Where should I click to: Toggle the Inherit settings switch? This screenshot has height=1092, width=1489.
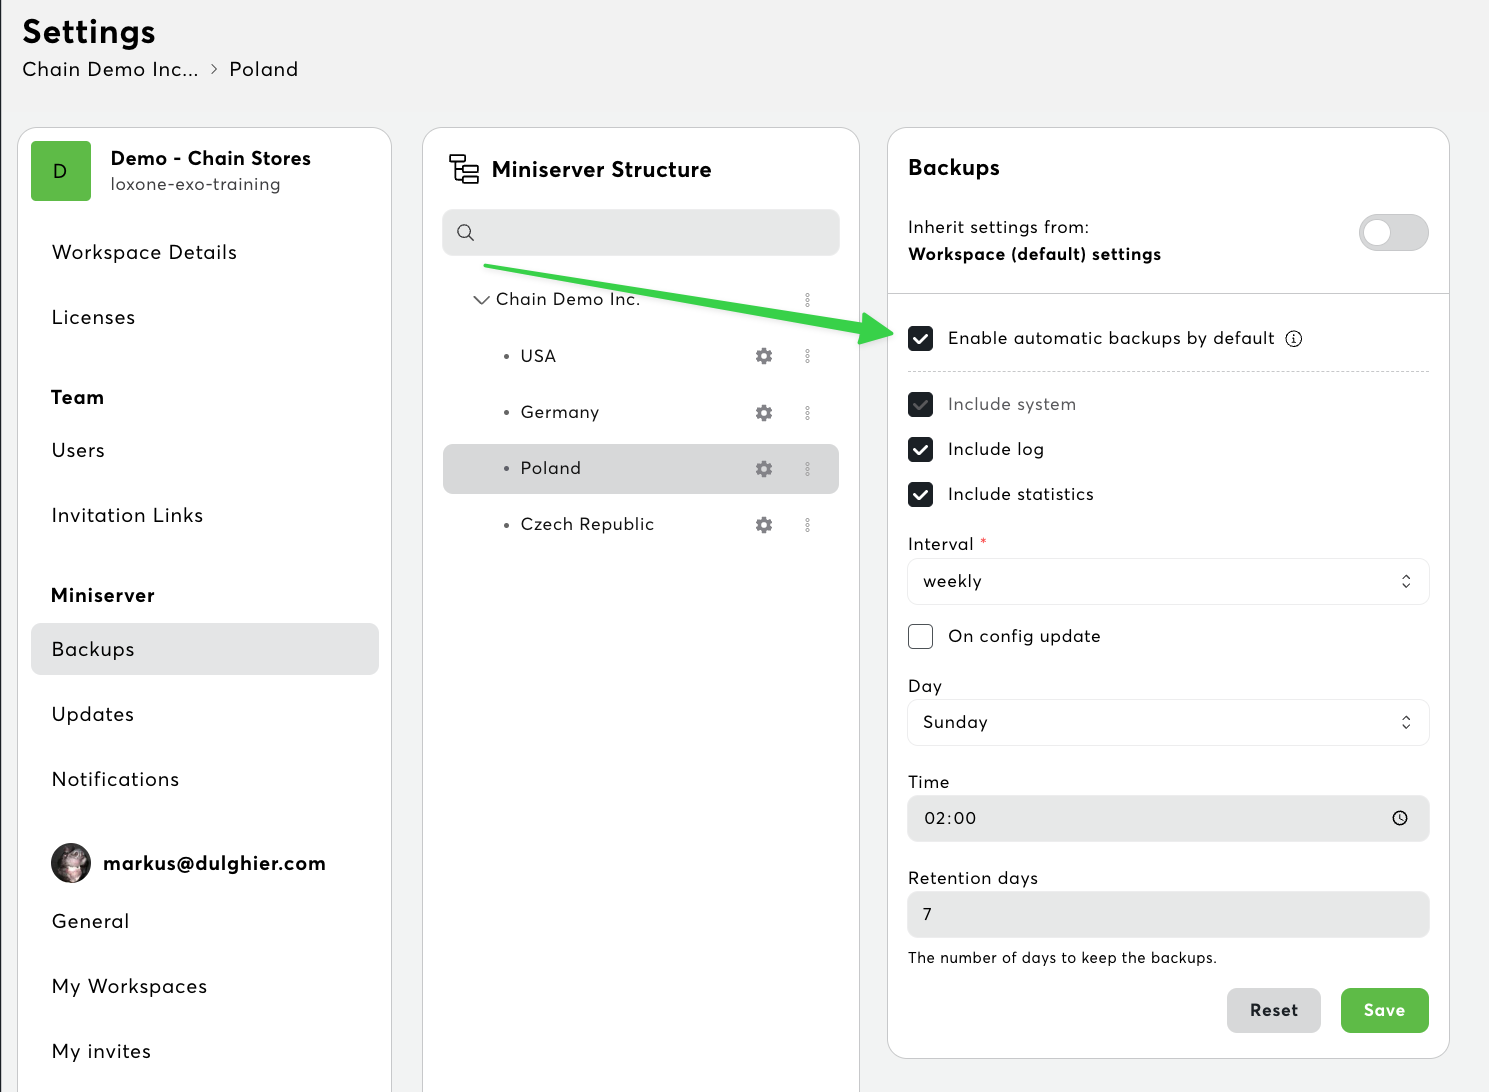pyautogui.click(x=1393, y=233)
